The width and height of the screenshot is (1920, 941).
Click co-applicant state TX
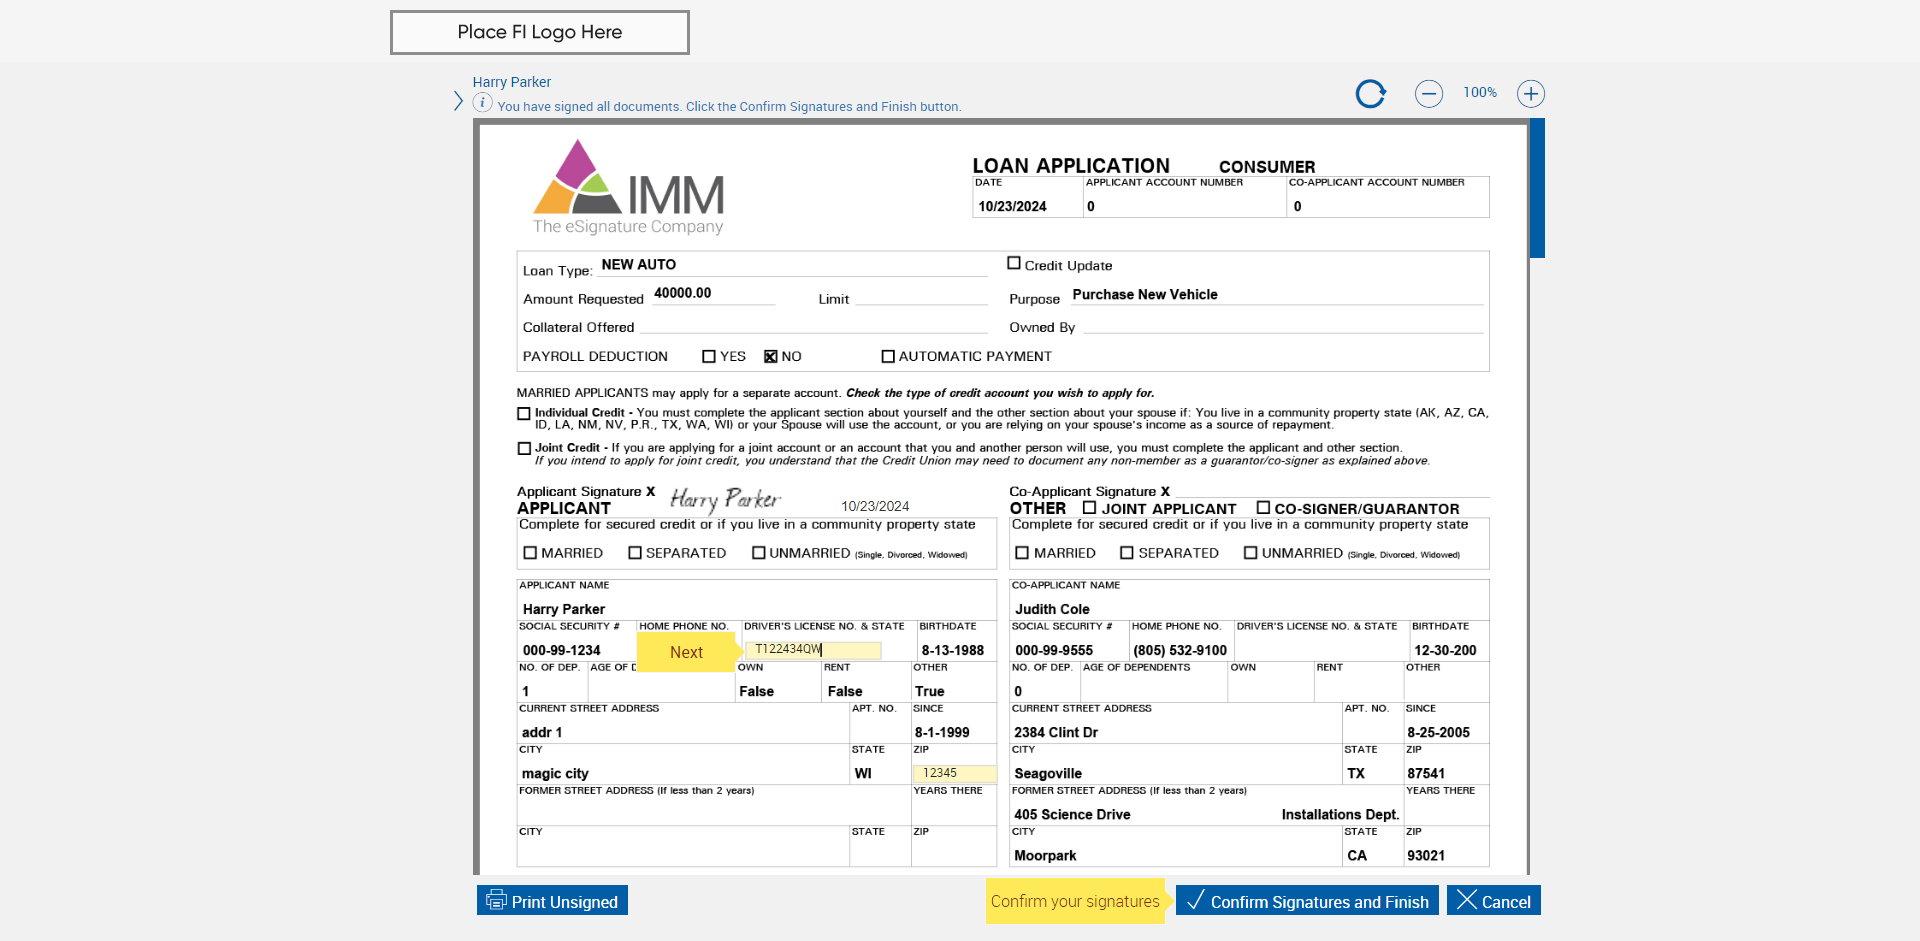pos(1356,773)
